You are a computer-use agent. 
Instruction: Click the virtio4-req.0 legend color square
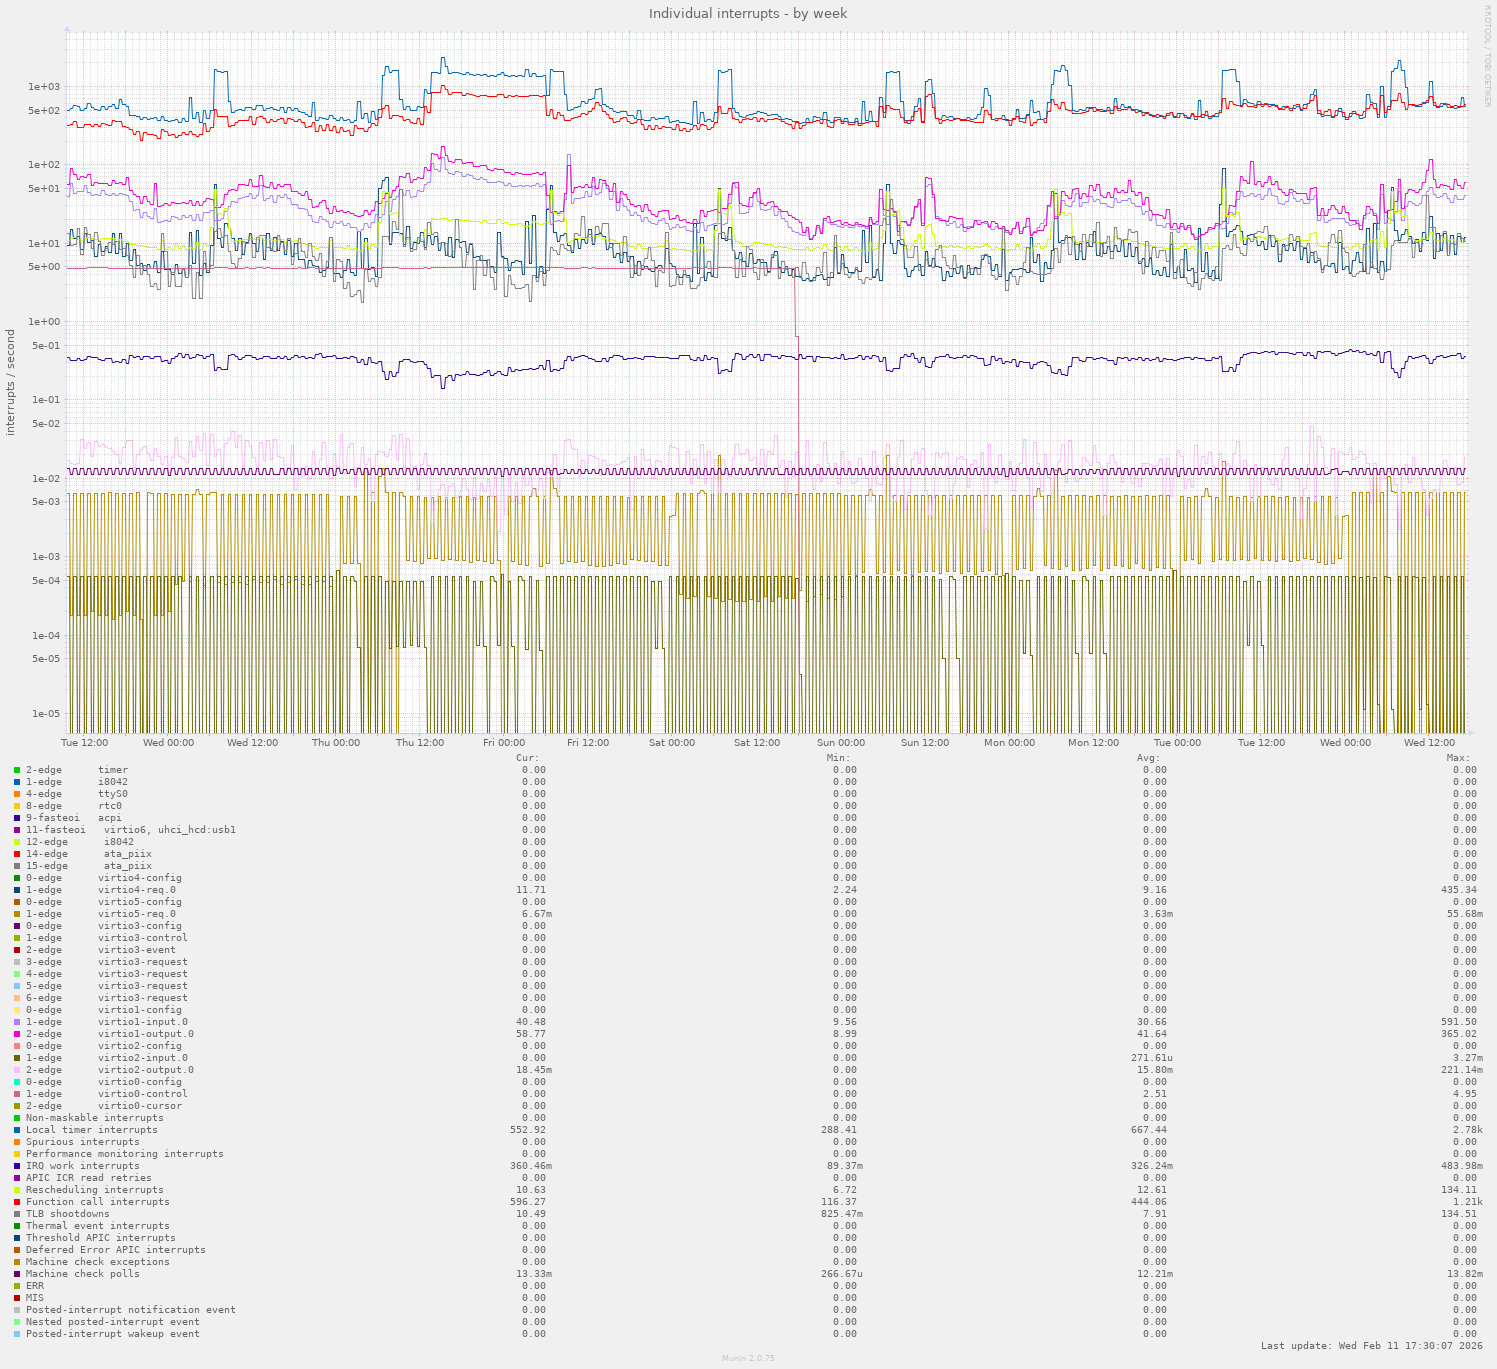coord(17,890)
